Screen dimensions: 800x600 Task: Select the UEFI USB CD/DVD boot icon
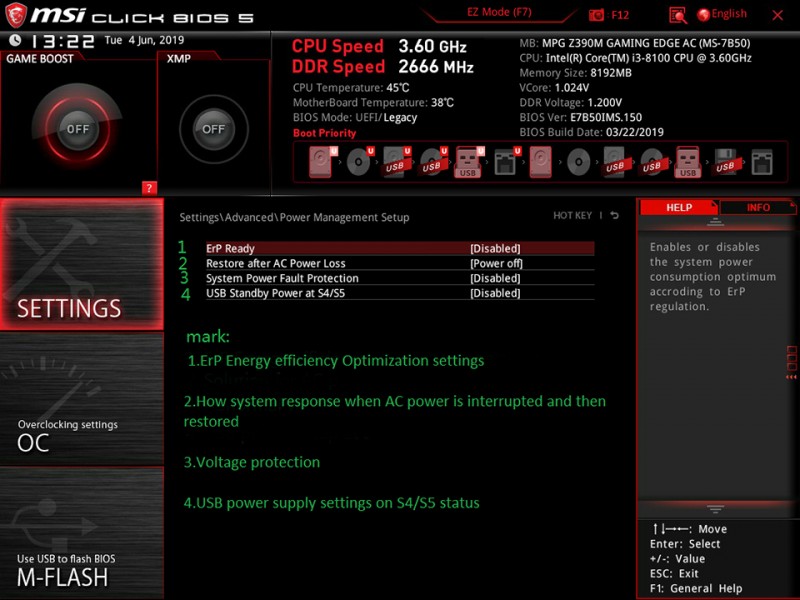433,162
